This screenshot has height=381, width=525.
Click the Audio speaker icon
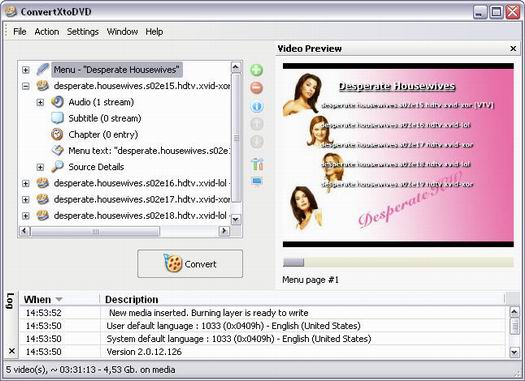click(x=57, y=102)
